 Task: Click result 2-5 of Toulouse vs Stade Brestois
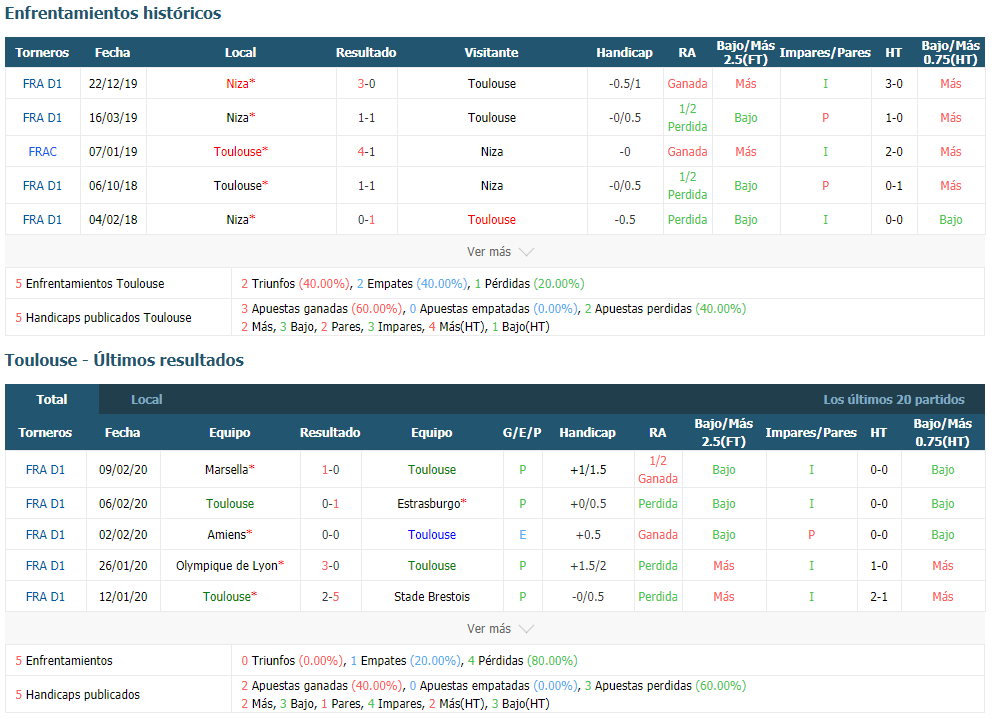330,596
